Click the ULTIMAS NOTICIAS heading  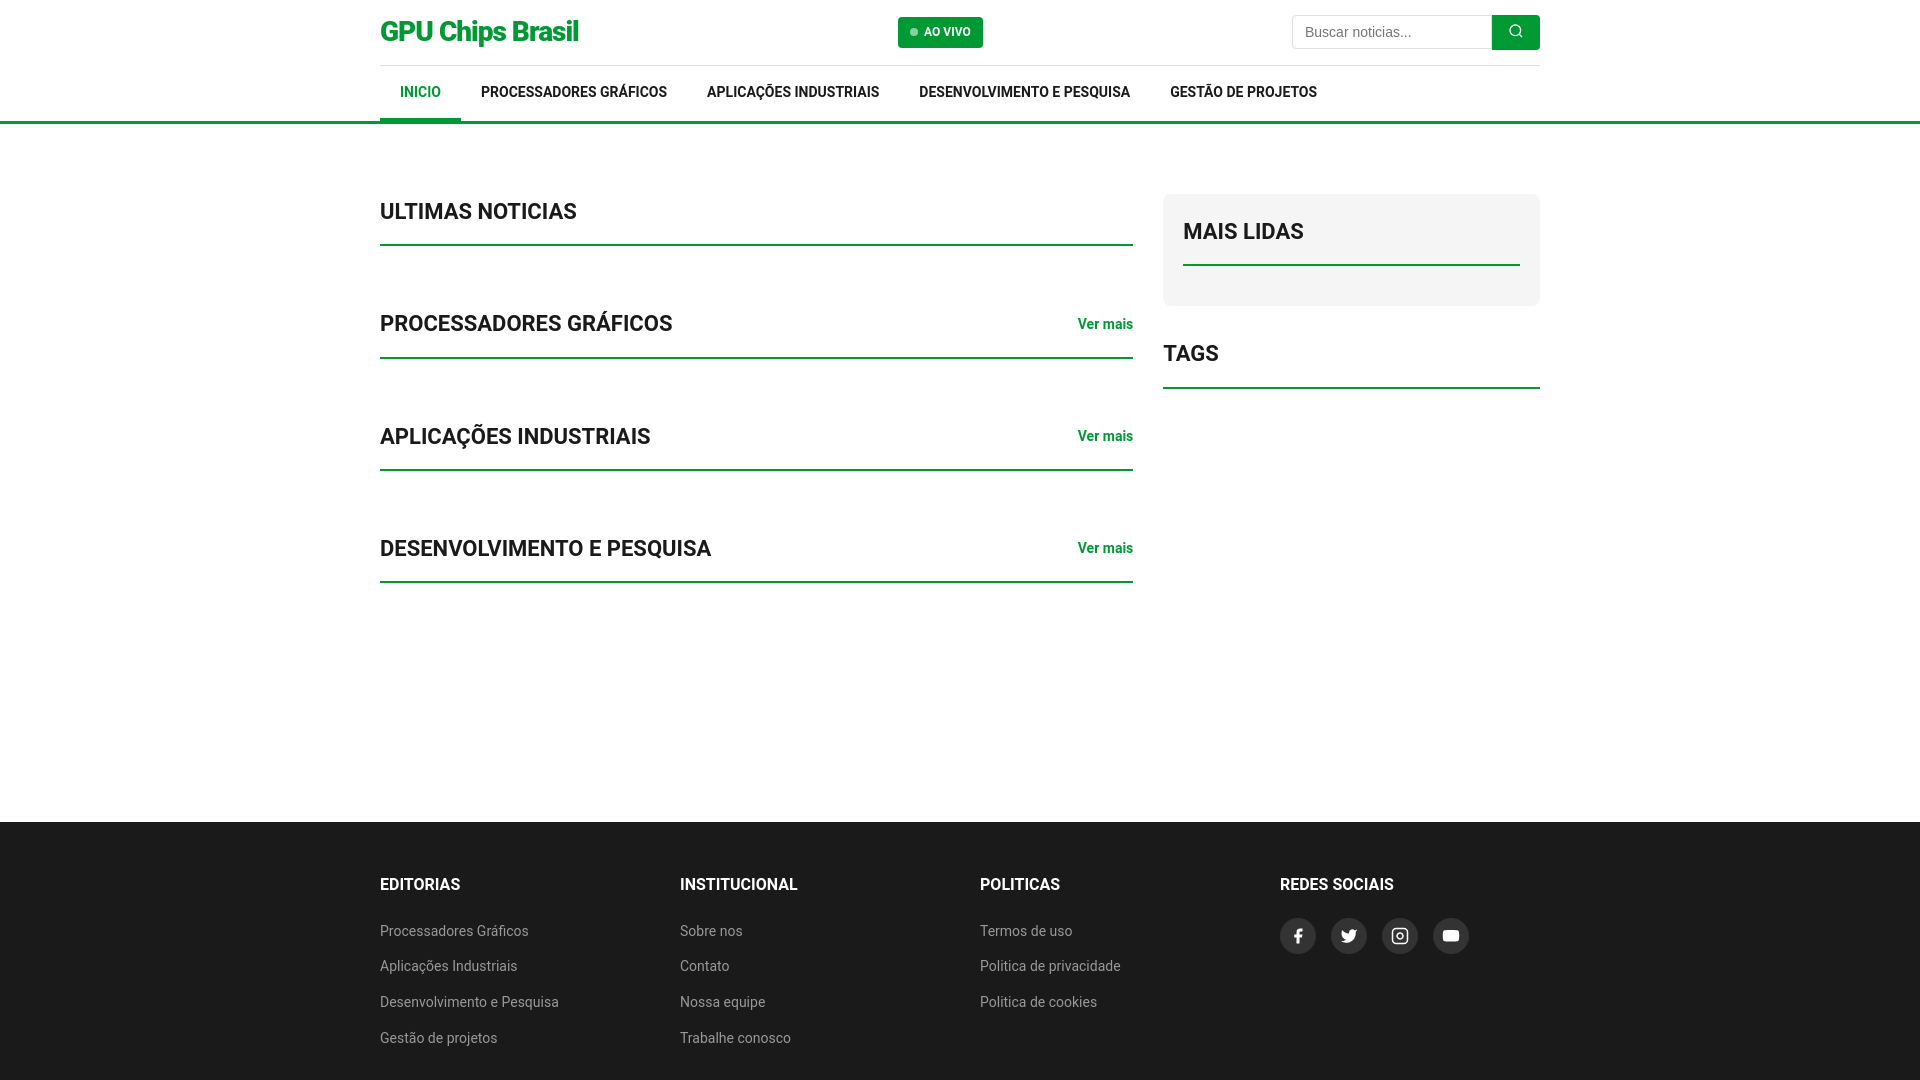(x=478, y=212)
